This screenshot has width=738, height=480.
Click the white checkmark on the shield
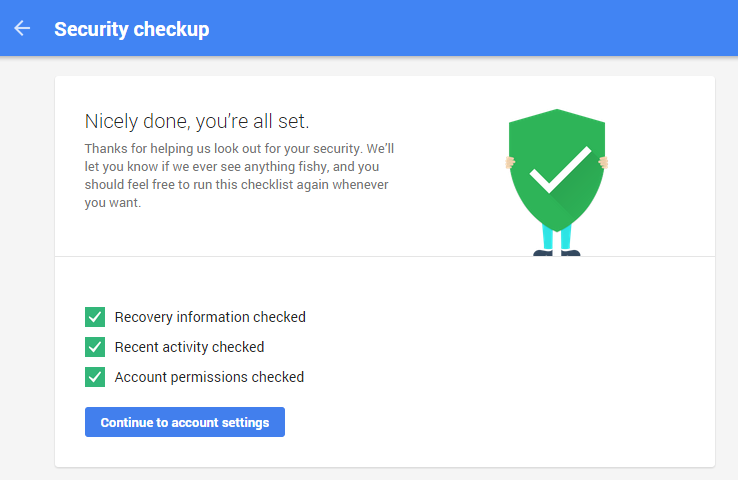(560, 170)
